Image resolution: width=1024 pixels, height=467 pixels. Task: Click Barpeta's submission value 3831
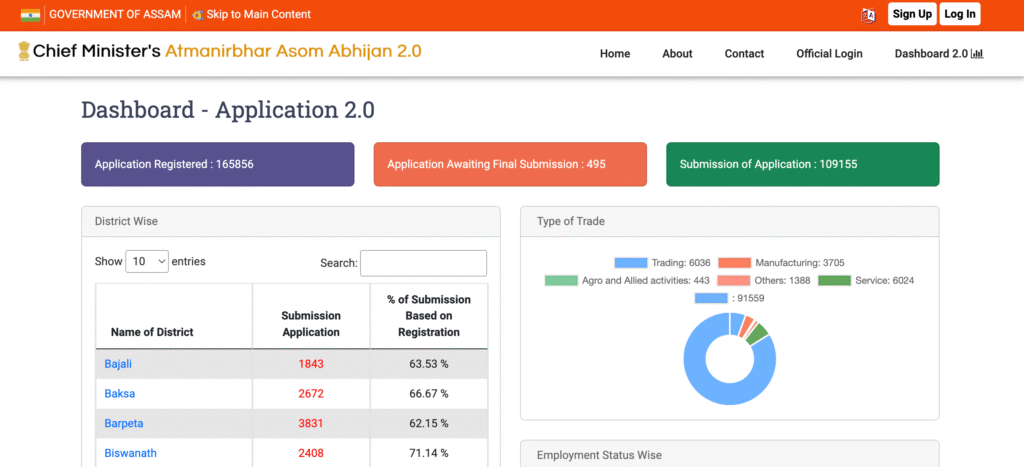pos(311,423)
